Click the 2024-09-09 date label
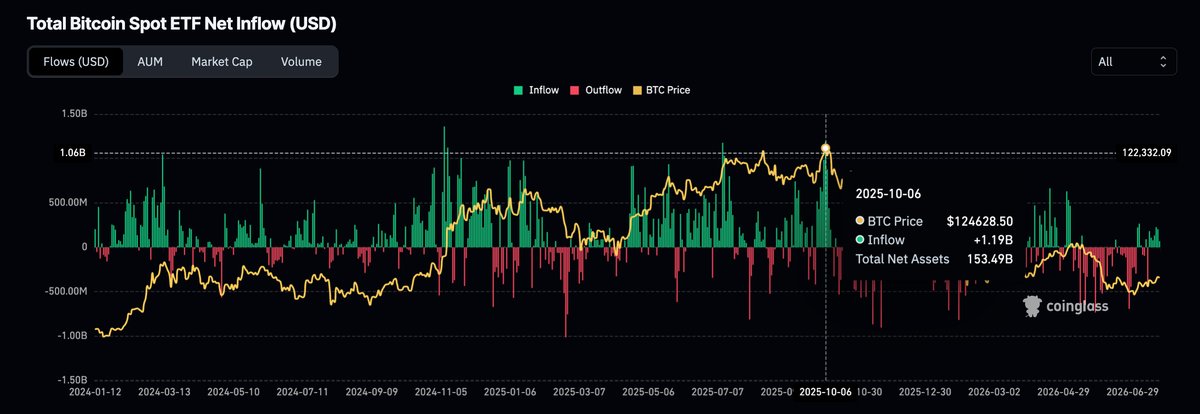1200x414 pixels. [x=372, y=393]
